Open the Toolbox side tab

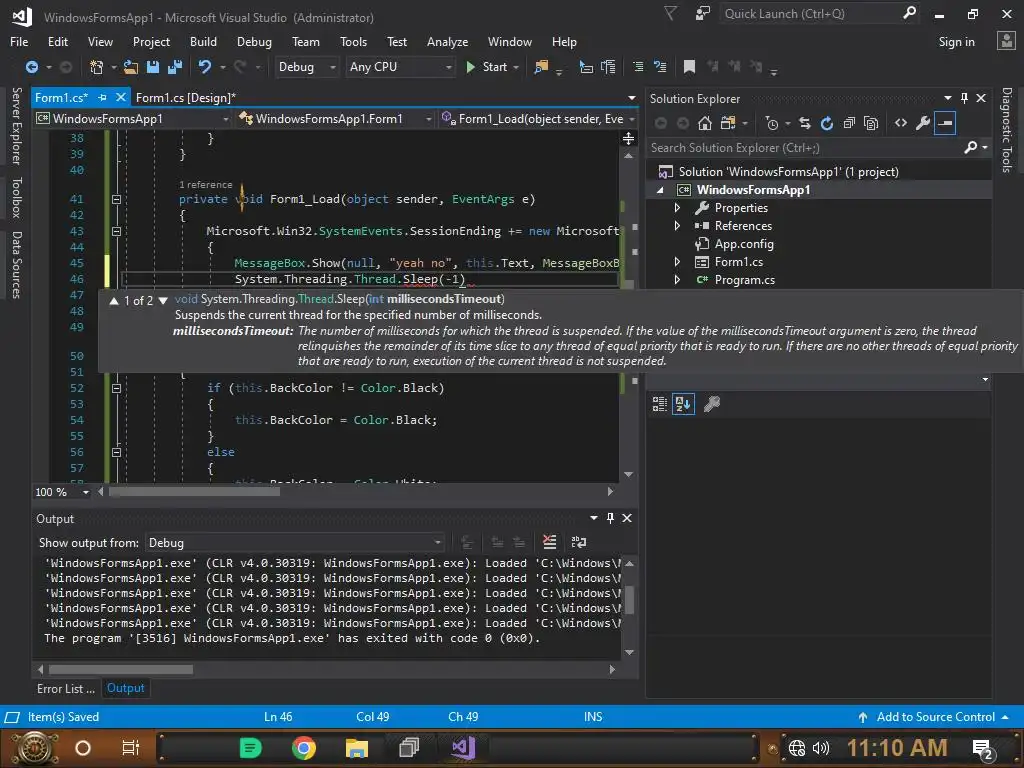17,197
